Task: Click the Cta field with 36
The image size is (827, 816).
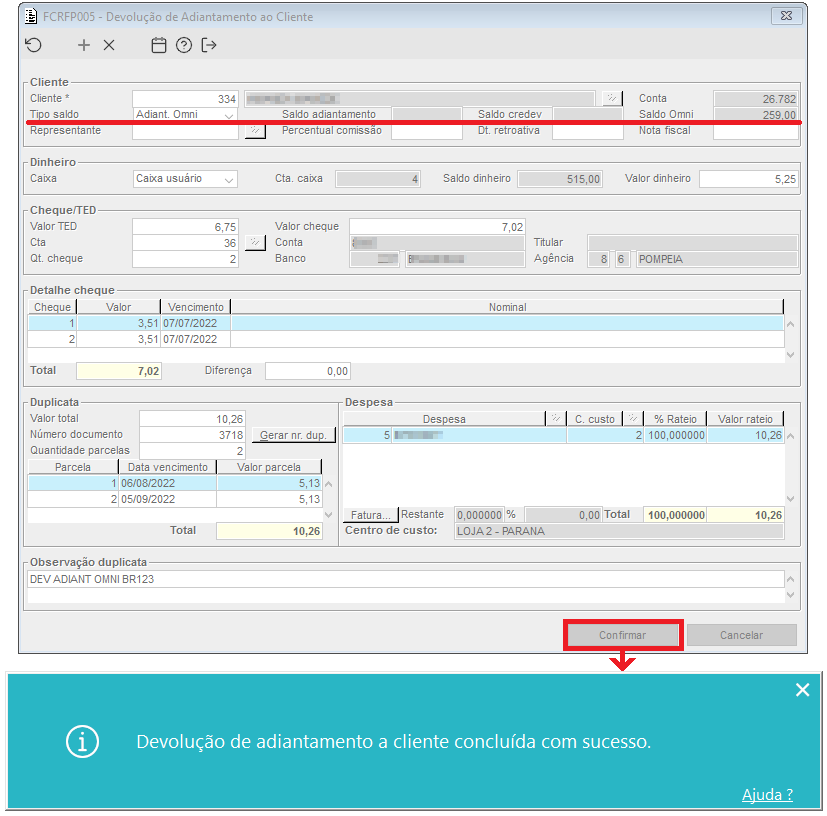Action: 185,243
